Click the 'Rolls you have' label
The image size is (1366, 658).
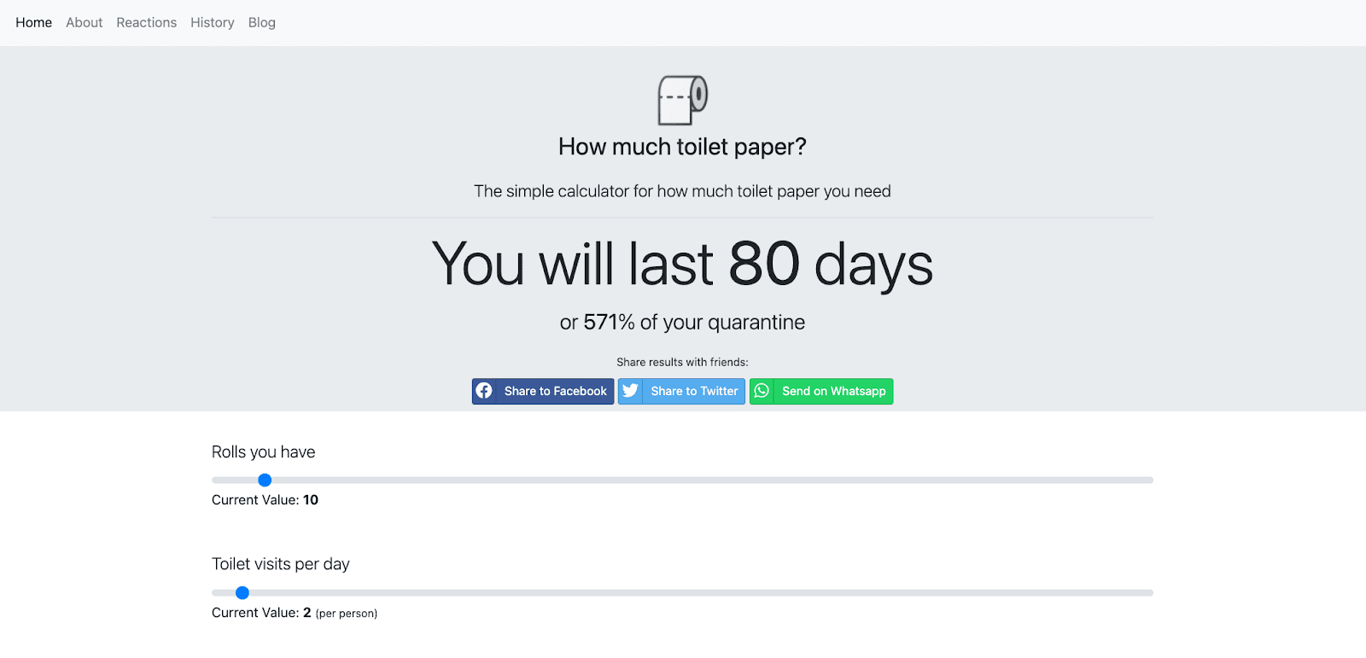point(263,452)
